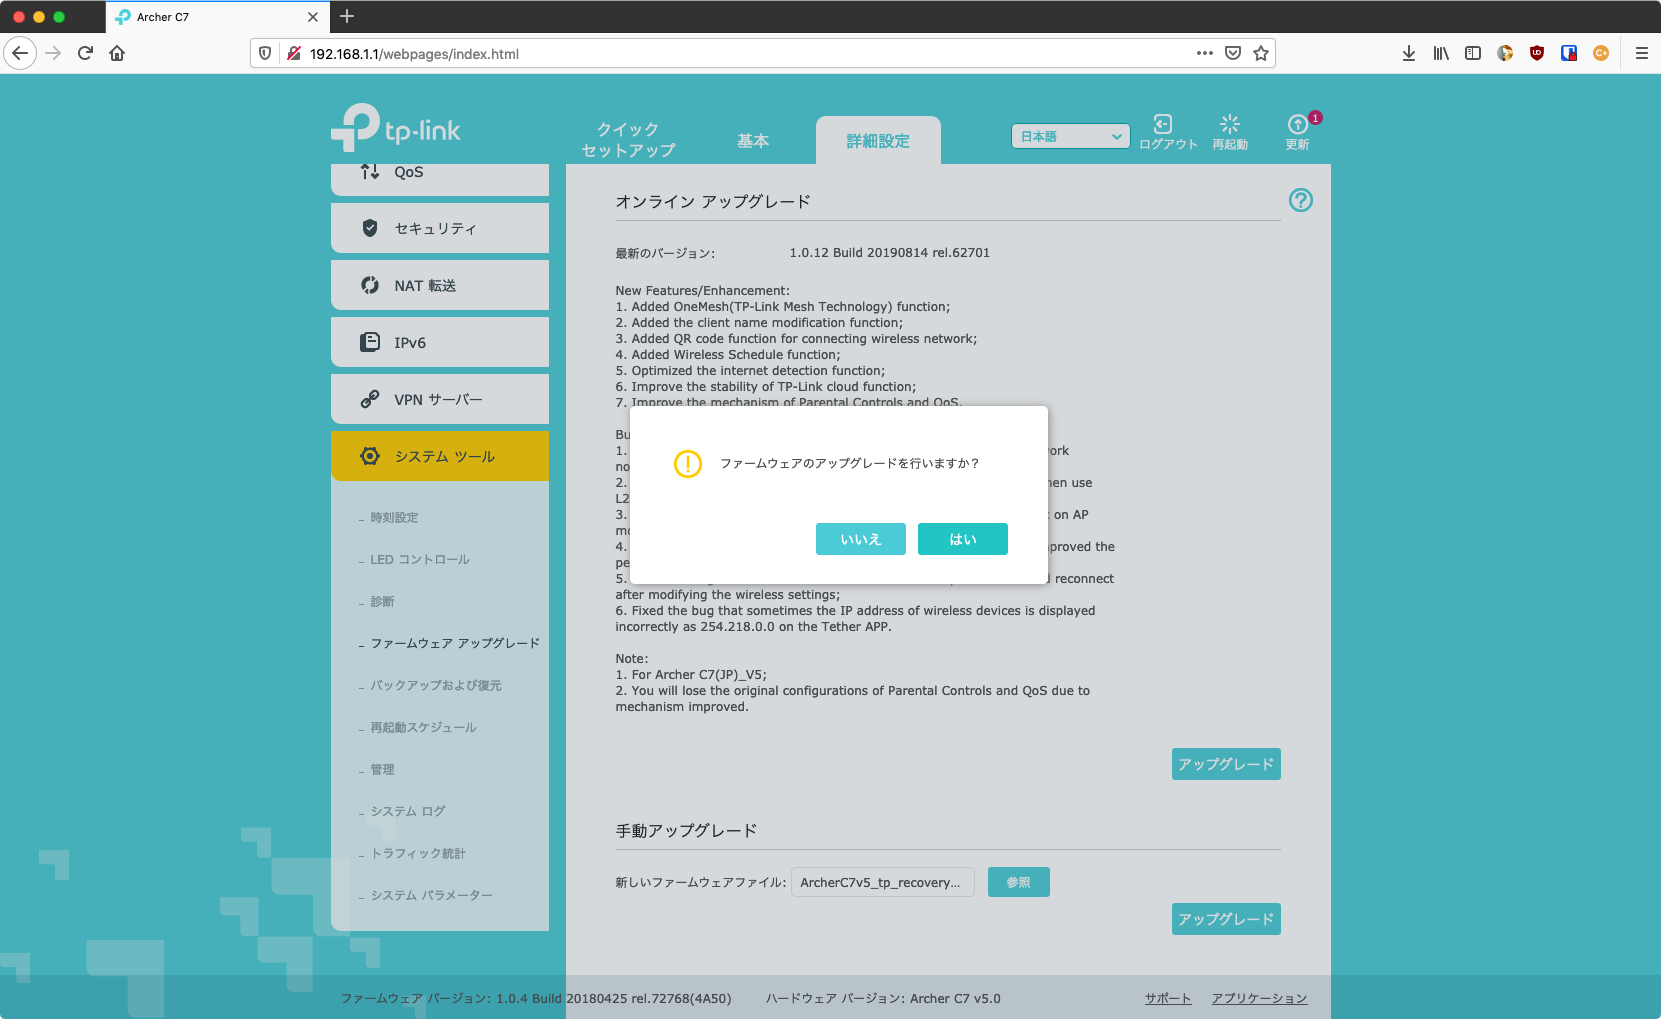Toggle the Firefox sidebar icon
The image size is (1661, 1019).
tap(1473, 53)
